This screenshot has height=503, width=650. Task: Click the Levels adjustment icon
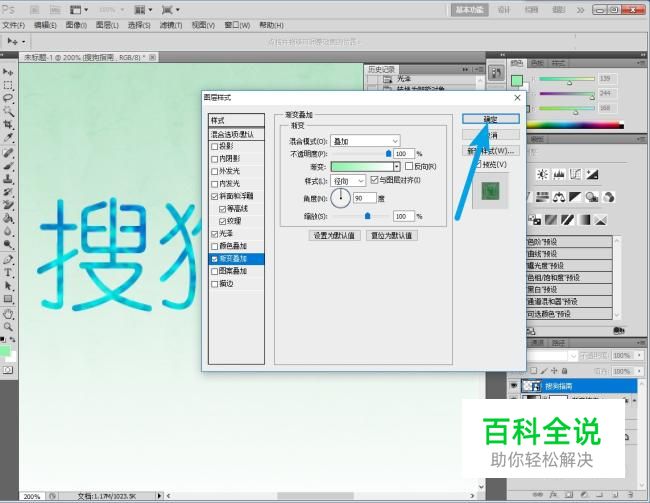559,174
